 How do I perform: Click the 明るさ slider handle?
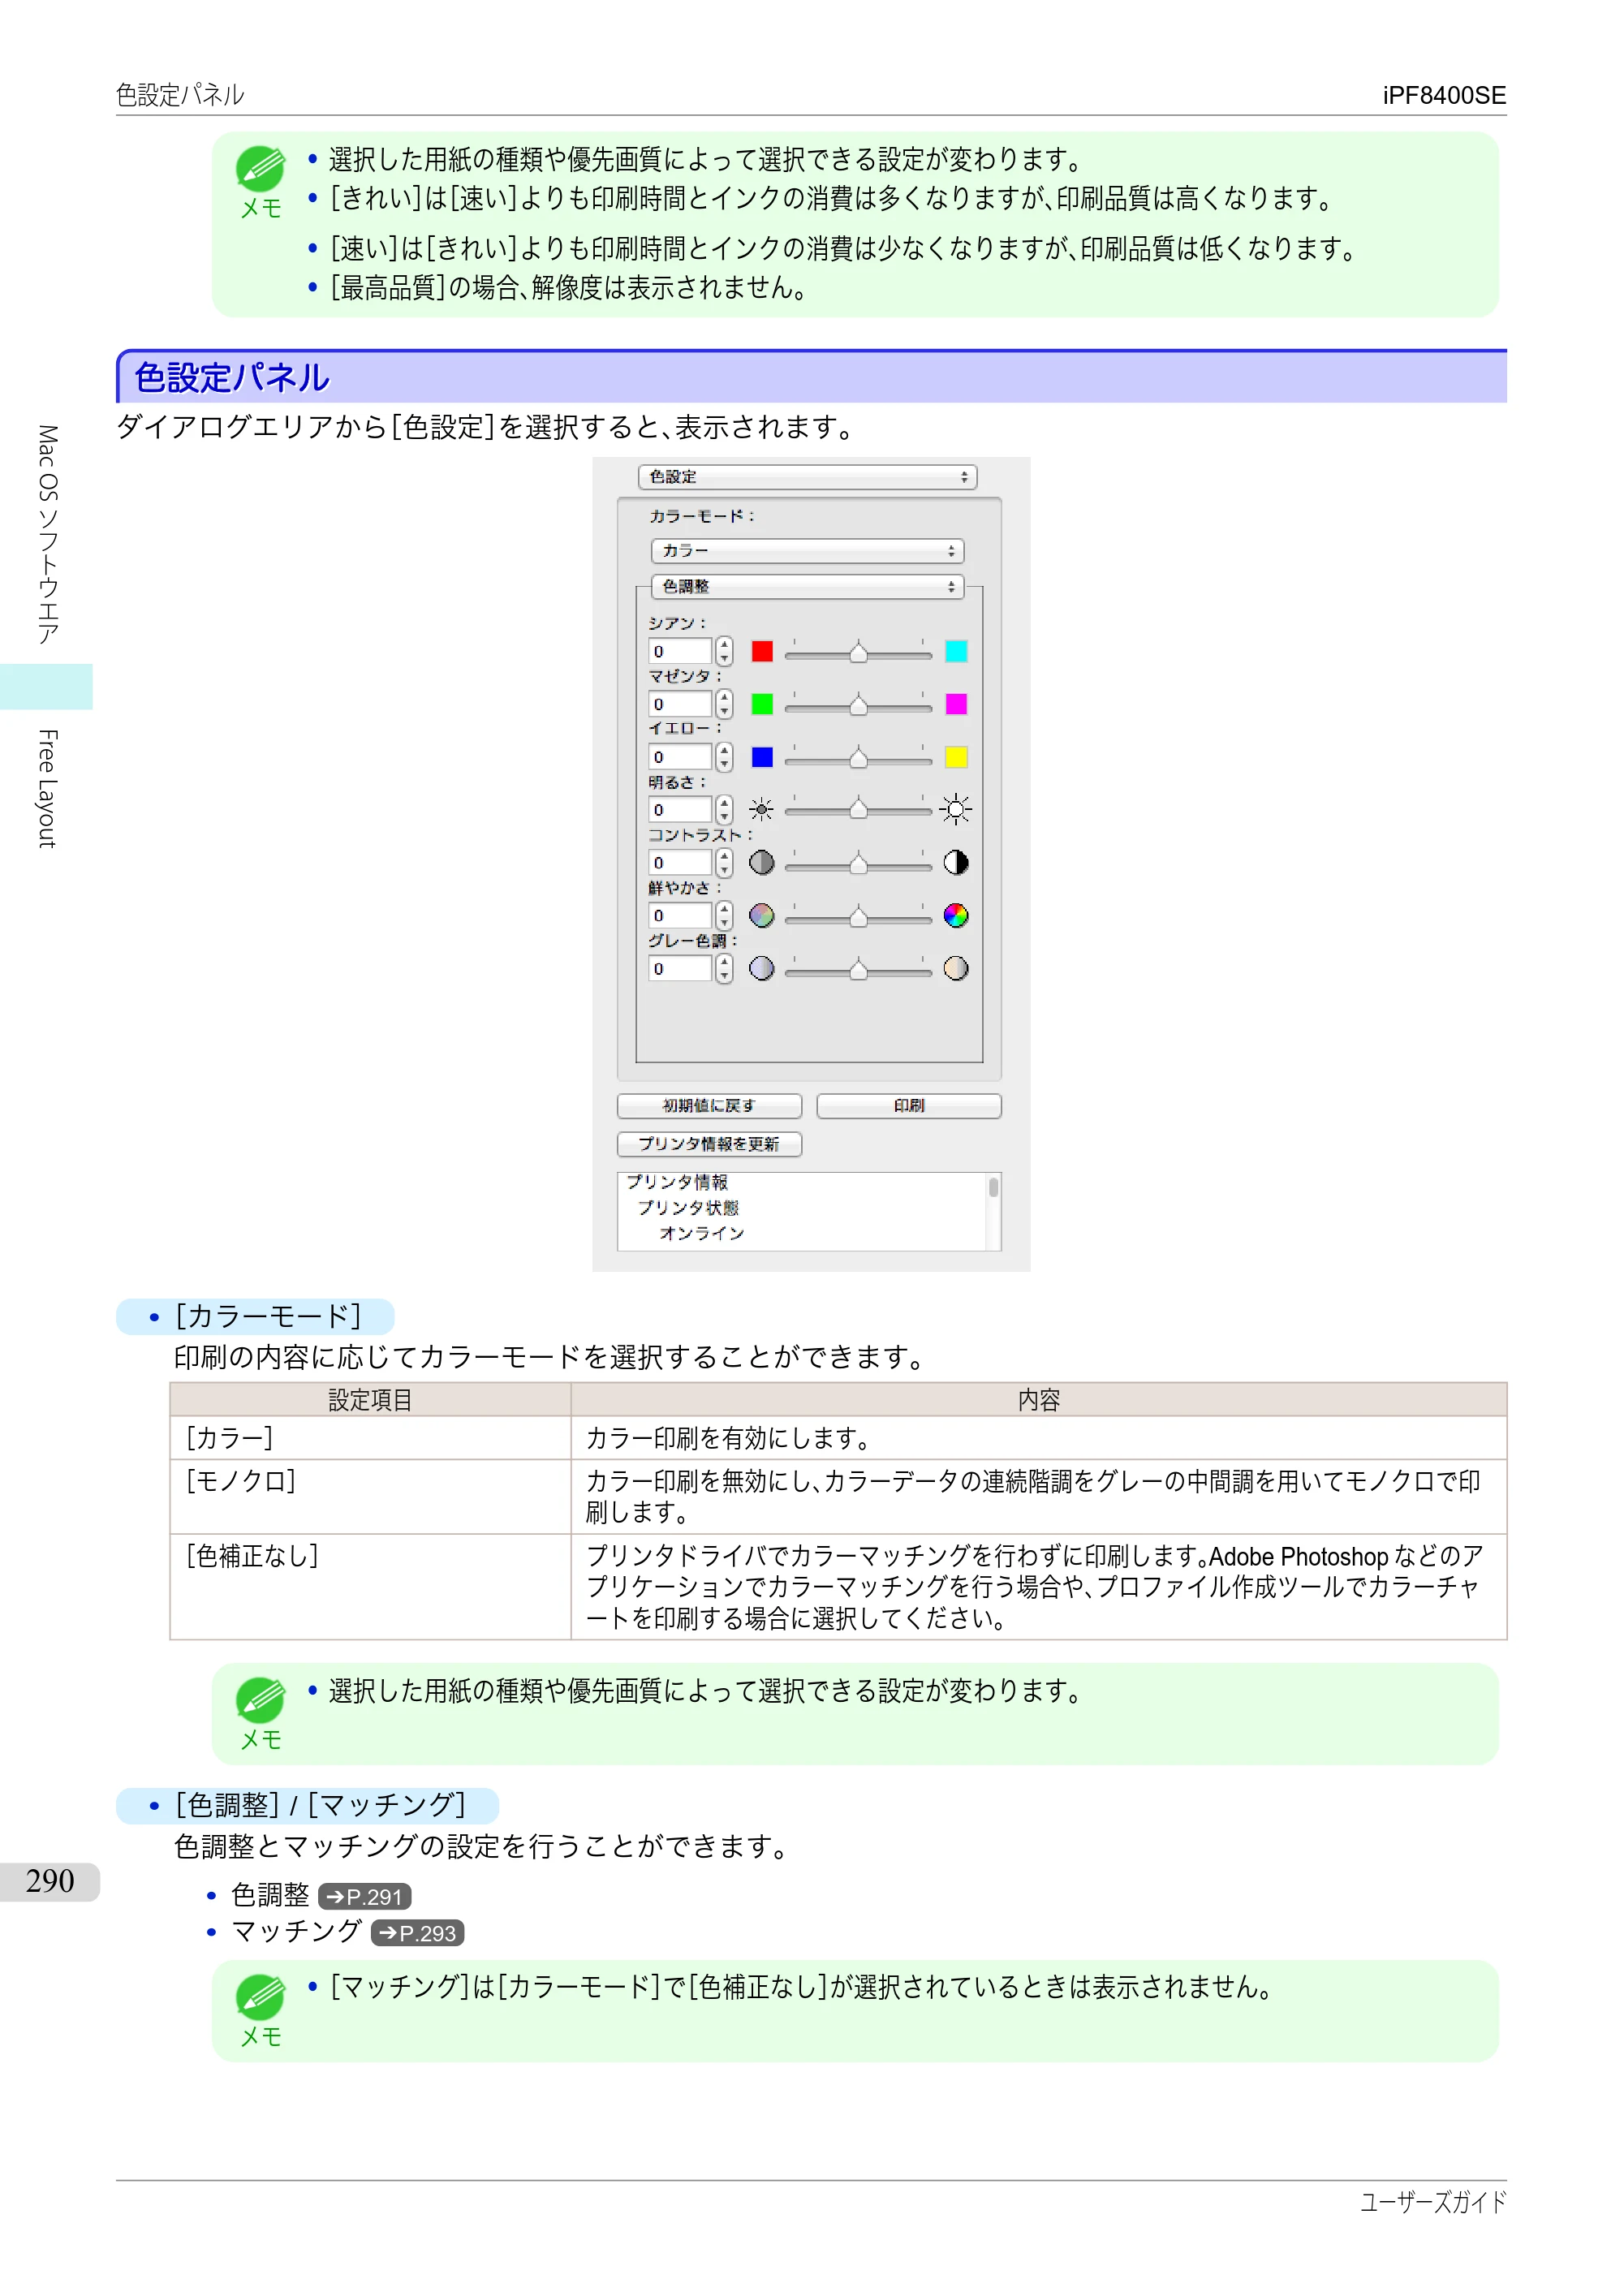(x=858, y=811)
